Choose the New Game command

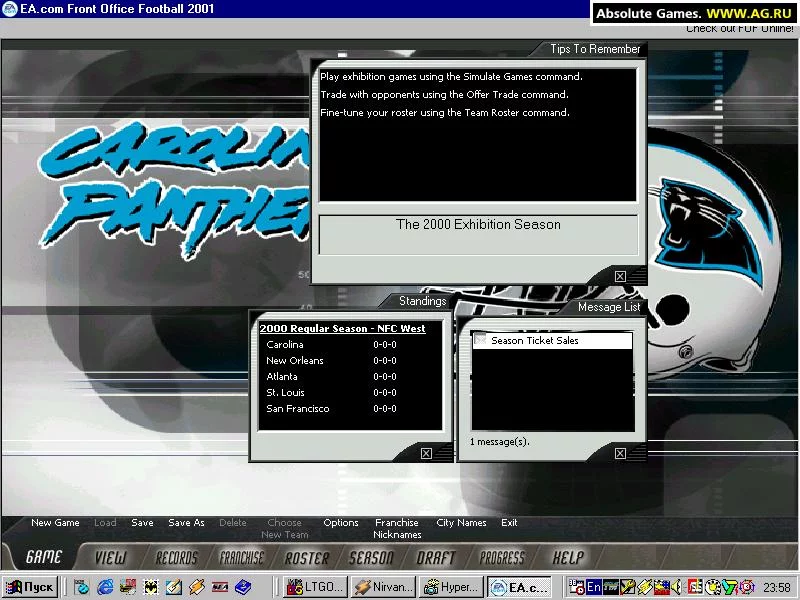[55, 523]
